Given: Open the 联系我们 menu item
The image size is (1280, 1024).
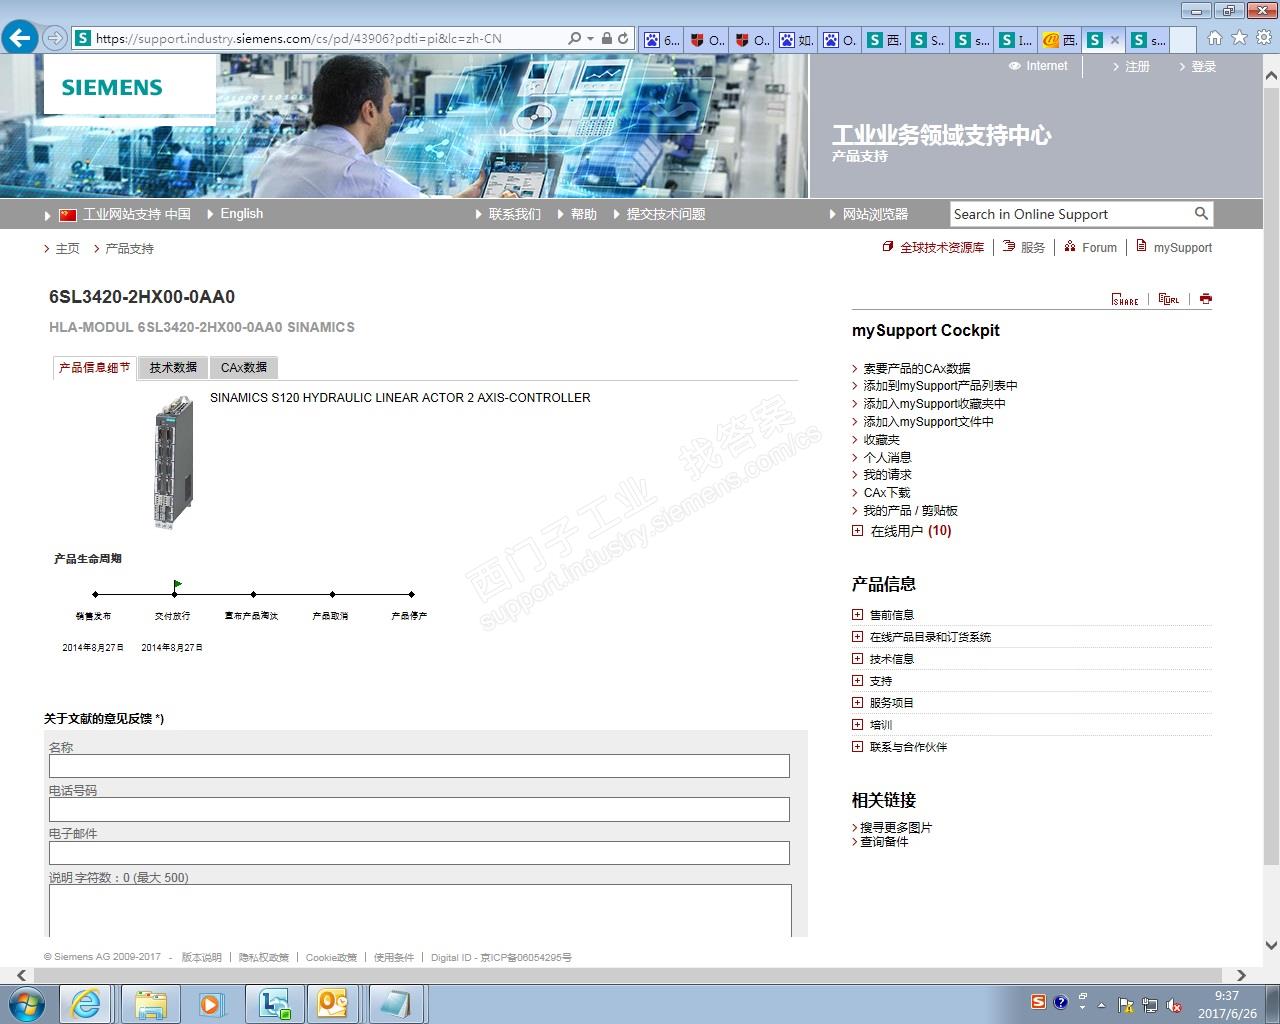Looking at the screenshot, I should point(514,215).
